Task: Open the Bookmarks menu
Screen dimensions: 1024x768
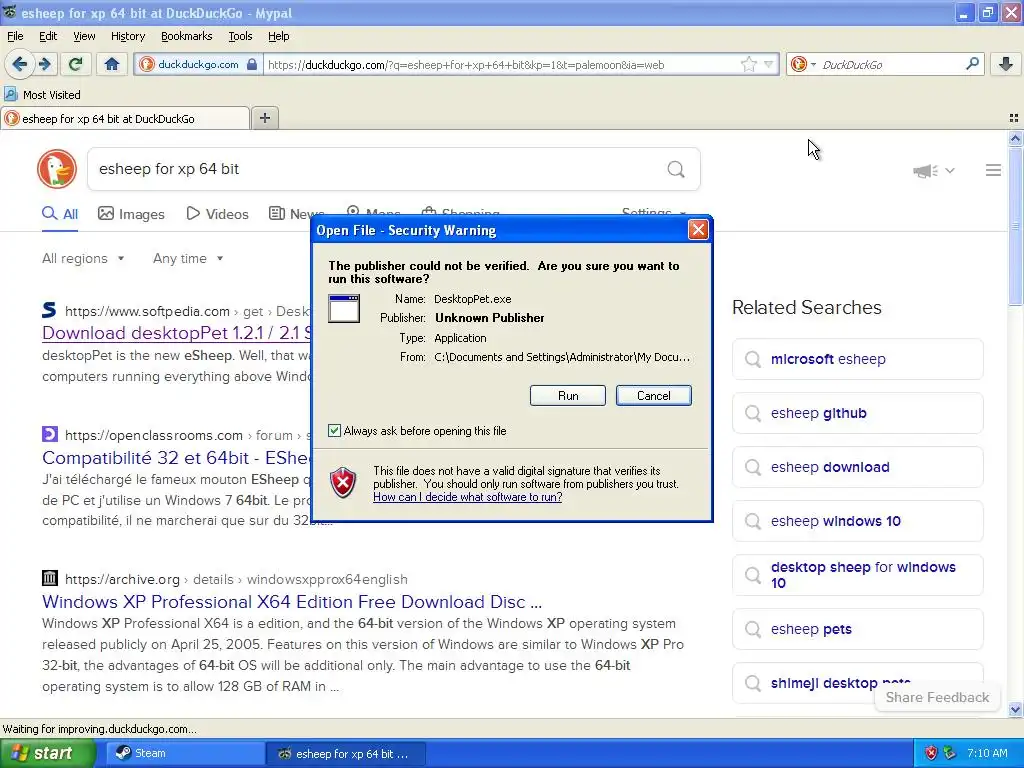Action: pos(186,36)
